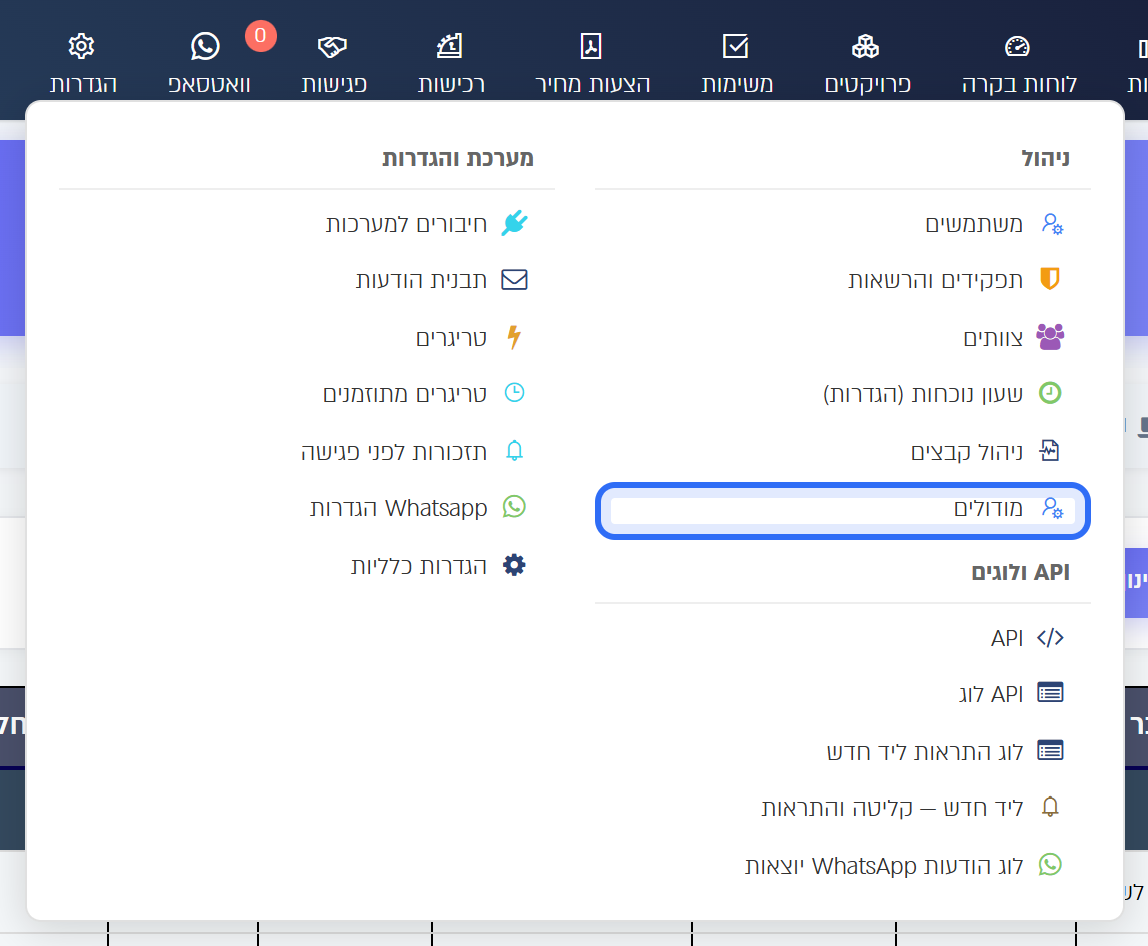Open צוותים link
Screen dimensions: 1148x946
(993, 338)
